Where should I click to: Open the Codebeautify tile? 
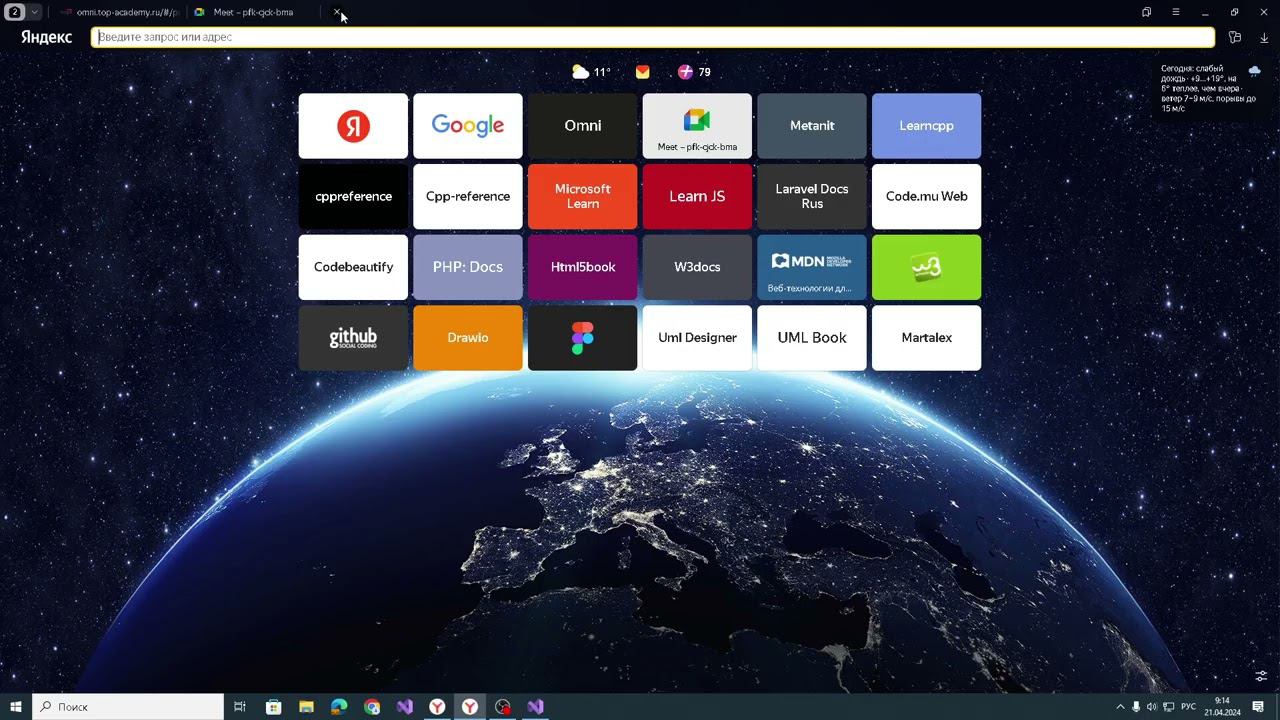[x=353, y=267]
